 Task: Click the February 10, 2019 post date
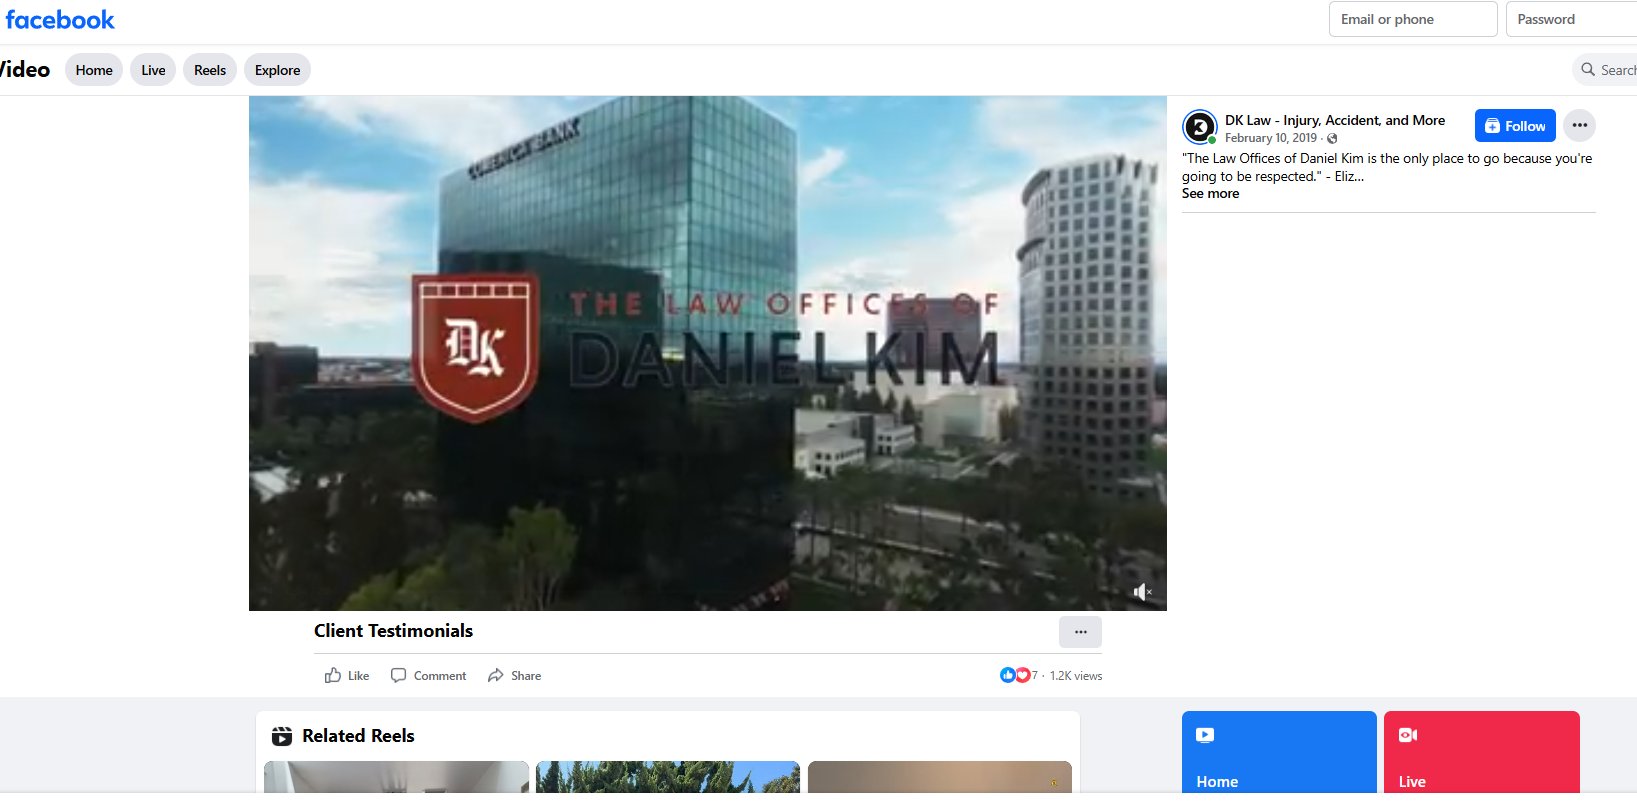pos(1271,139)
